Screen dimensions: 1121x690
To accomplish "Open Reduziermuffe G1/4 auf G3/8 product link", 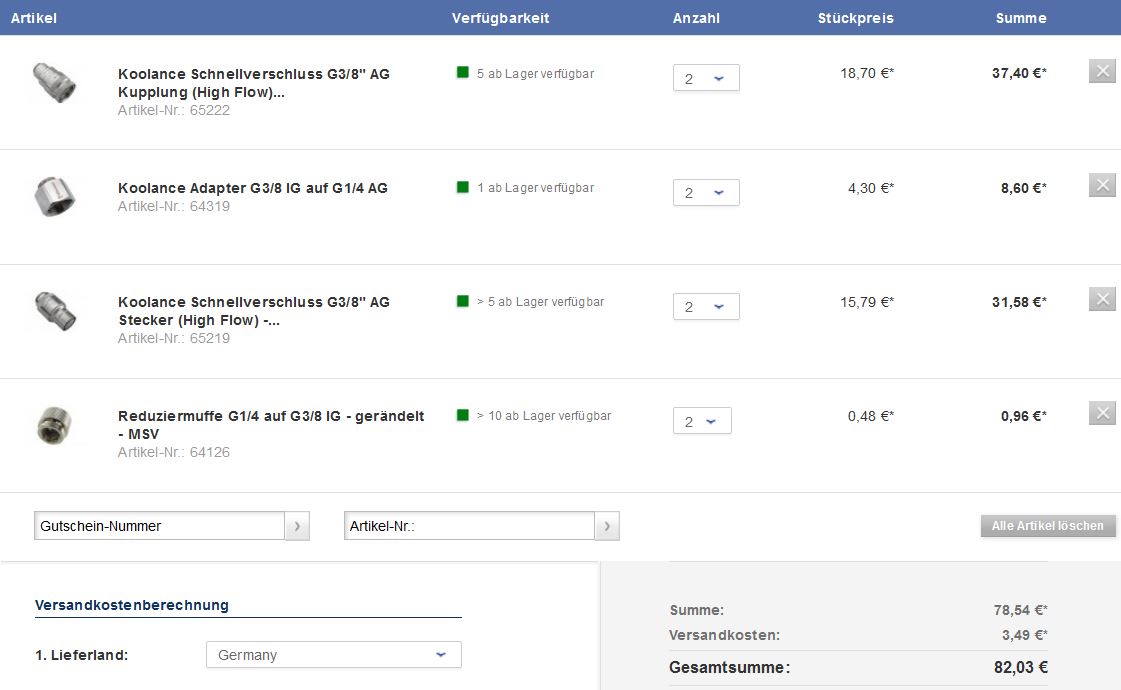I will (x=271, y=425).
